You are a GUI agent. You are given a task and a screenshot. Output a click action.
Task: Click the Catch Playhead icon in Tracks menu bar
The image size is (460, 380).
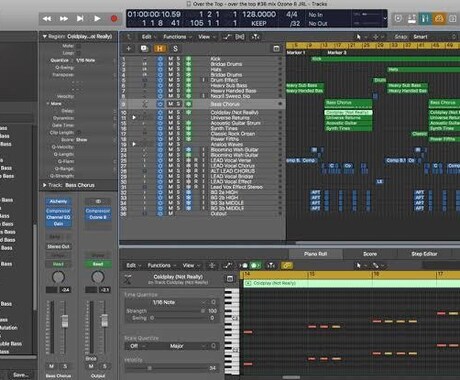pyautogui.click(x=255, y=37)
